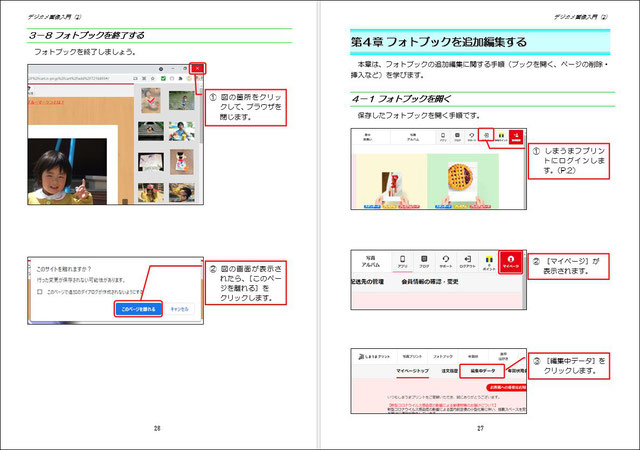Viewport: 640px width, 450px height.
Task: Open the 写真プリント navigation item
Action: coord(412,356)
